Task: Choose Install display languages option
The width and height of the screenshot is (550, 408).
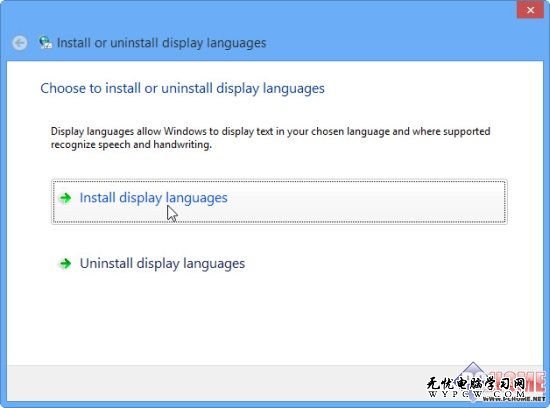Action: [x=279, y=202]
